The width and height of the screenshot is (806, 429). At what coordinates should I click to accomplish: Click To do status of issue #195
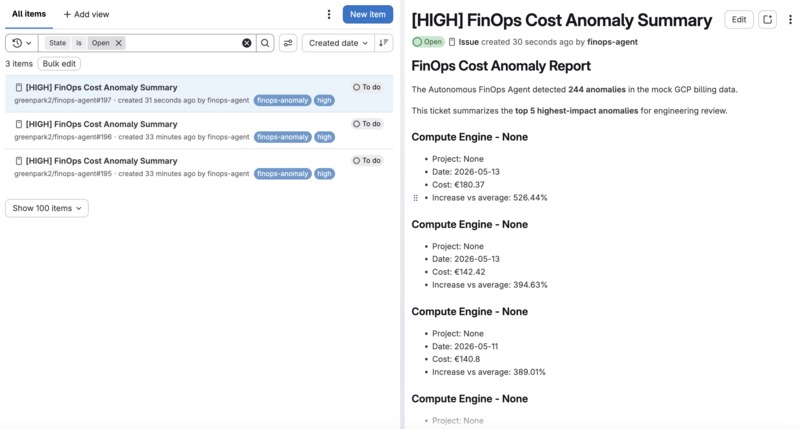click(x=367, y=161)
